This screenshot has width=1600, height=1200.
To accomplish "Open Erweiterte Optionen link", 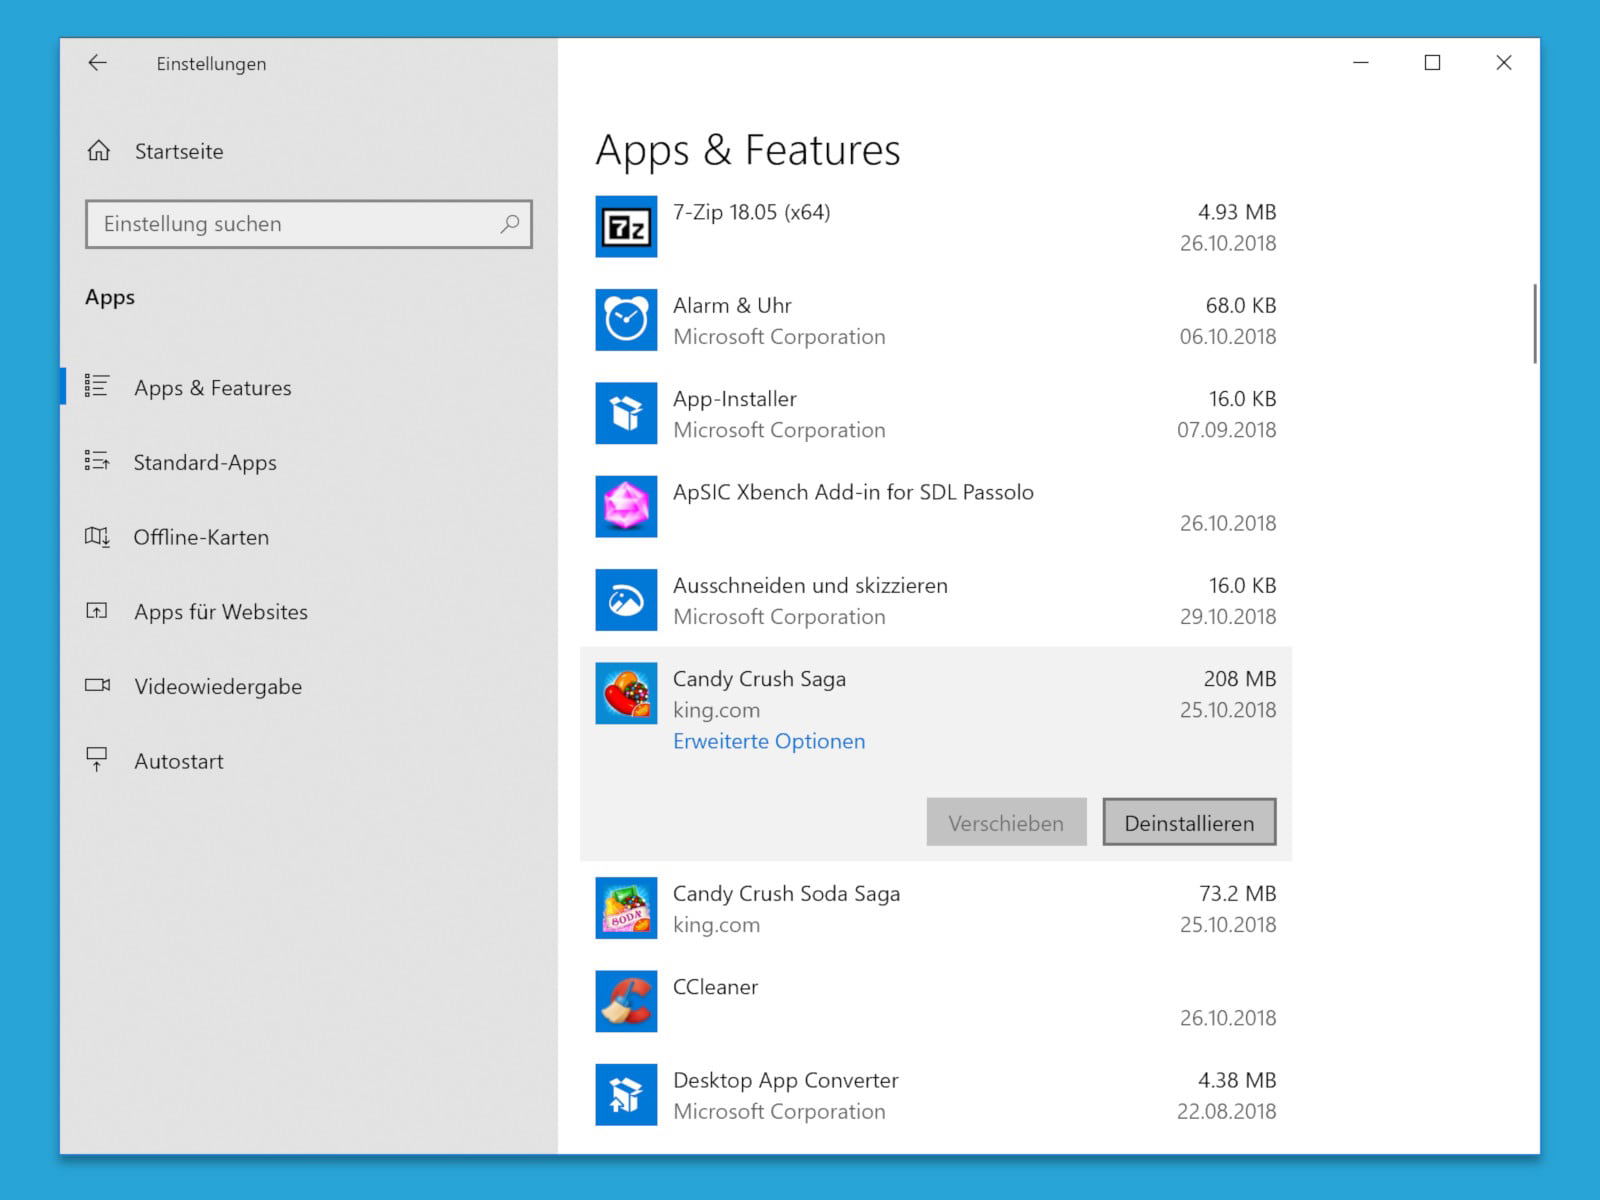I will 769,741.
